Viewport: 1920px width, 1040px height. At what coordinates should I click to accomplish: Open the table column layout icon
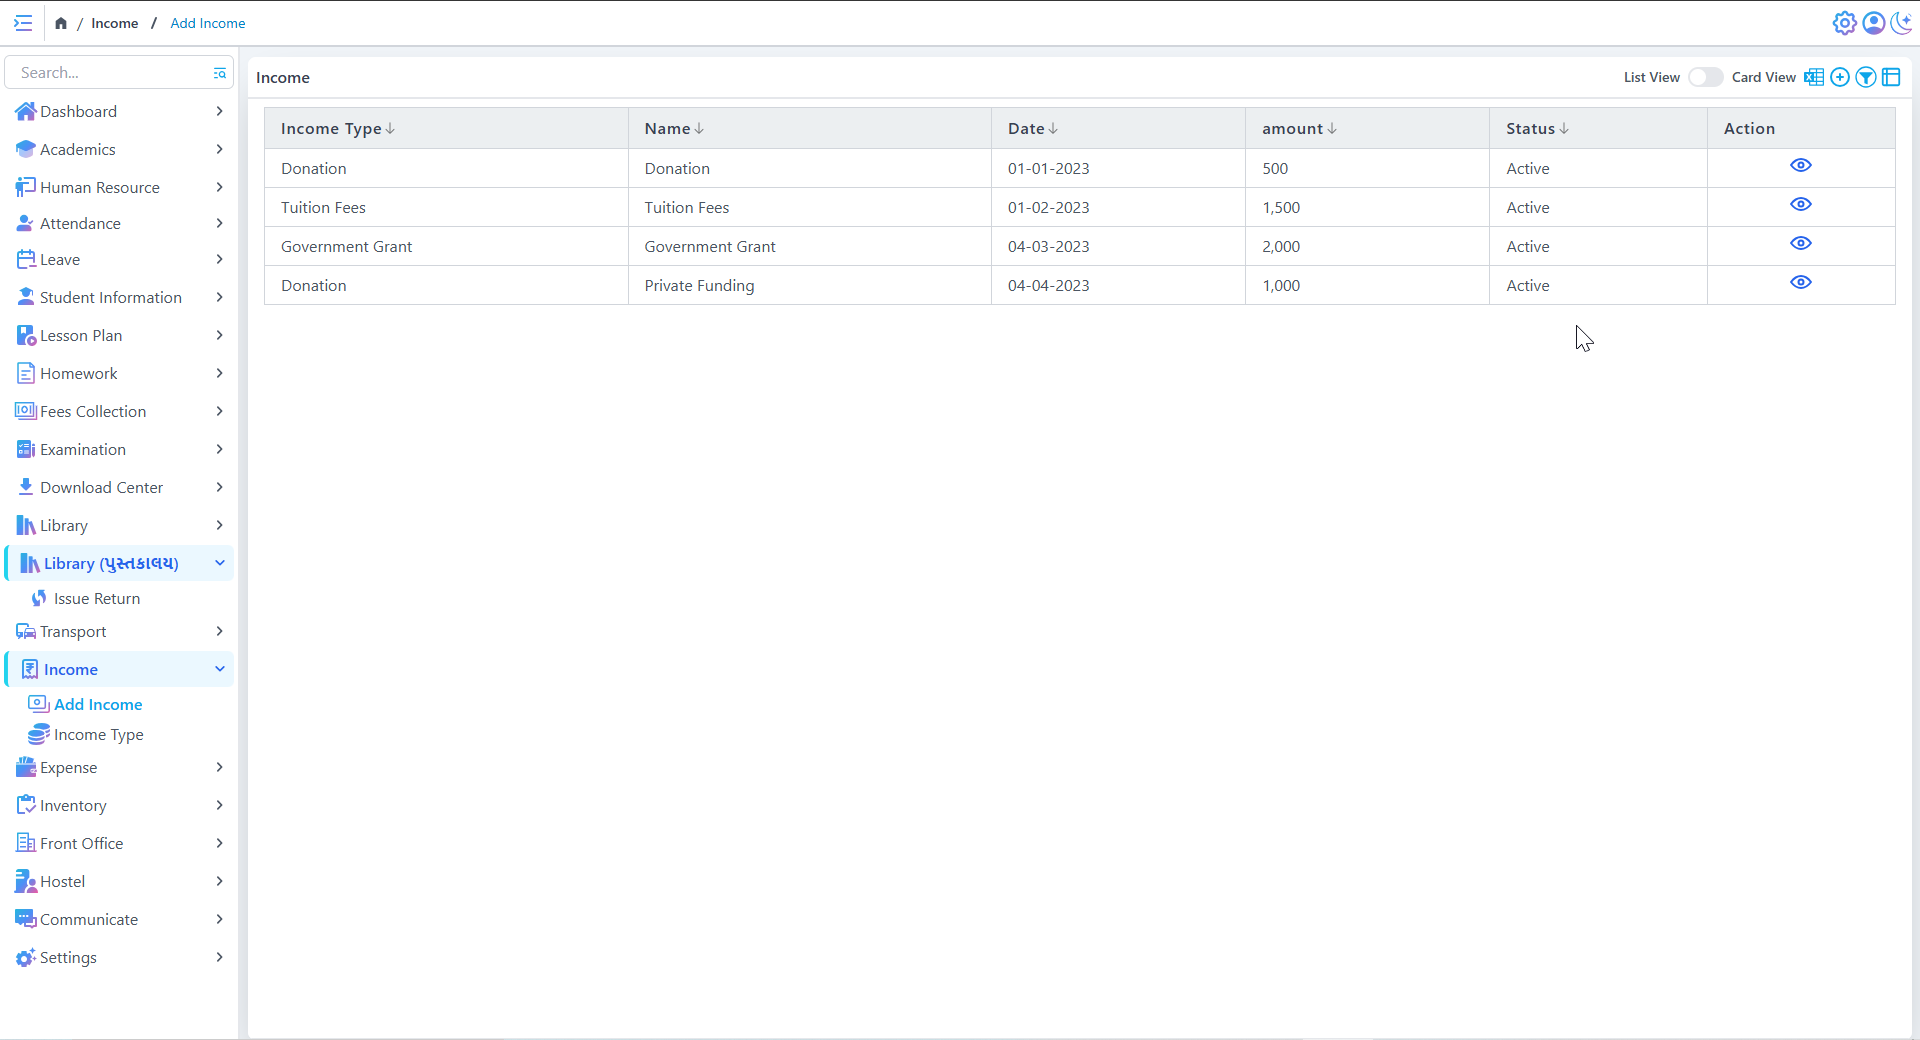point(1891,78)
